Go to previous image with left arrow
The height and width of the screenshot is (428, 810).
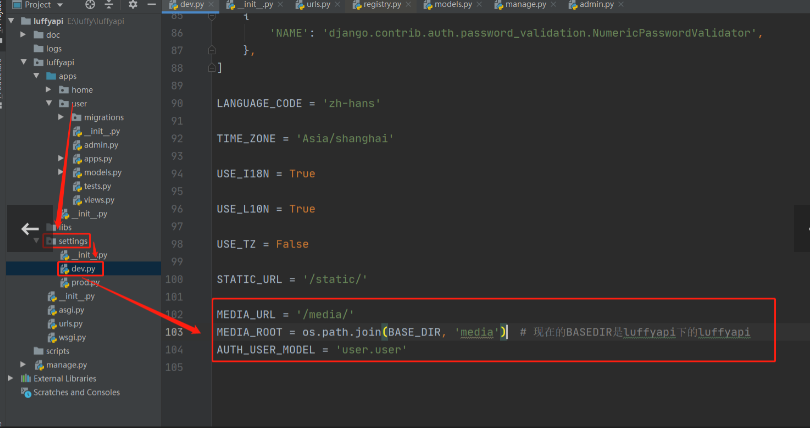(x=30, y=229)
